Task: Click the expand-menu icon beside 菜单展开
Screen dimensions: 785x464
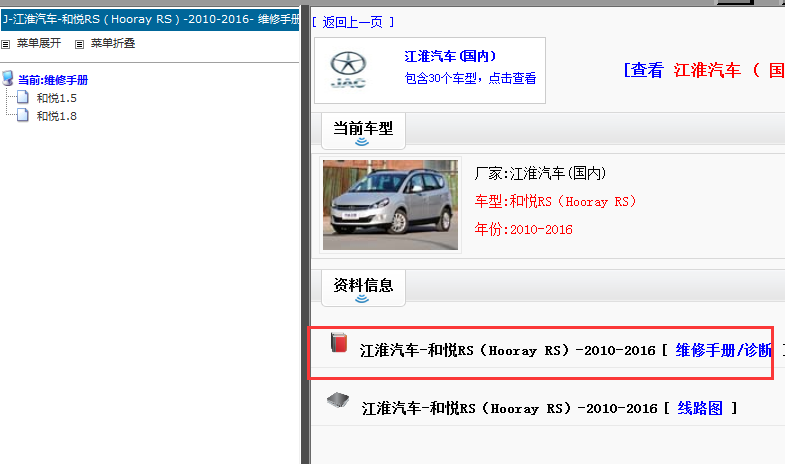Action: (x=6, y=45)
